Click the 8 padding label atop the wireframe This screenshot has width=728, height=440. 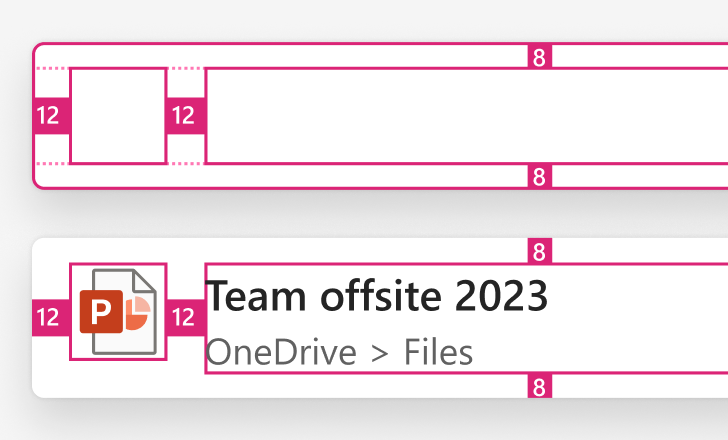tap(540, 56)
